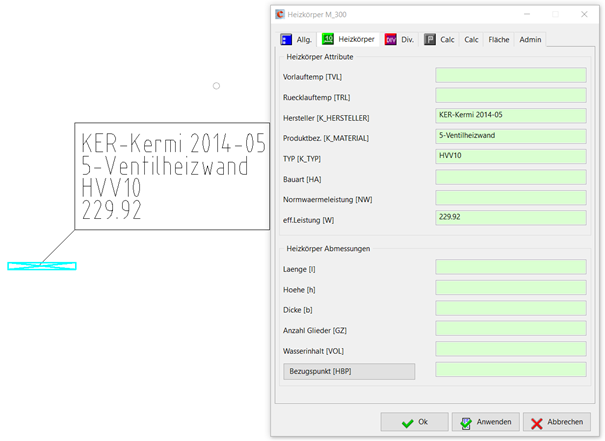Click the Laenge [l] input field
This screenshot has width=605, height=441.
click(511, 267)
